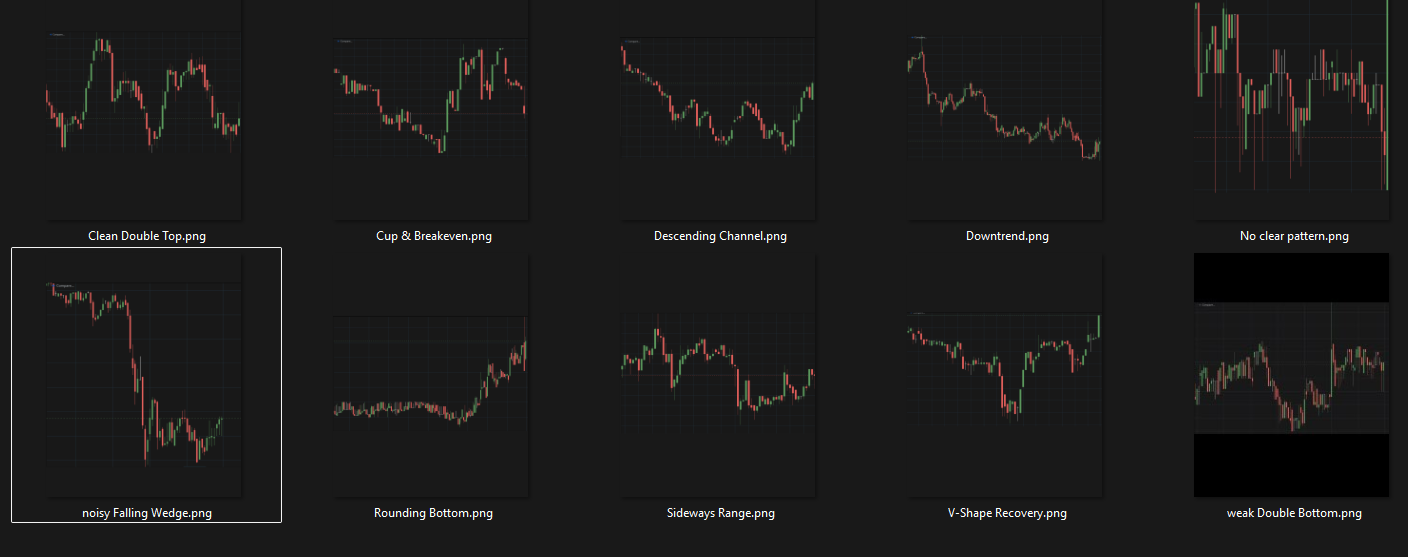Select the "noisy Falling Wedge.png" filename label
This screenshot has width=1408, height=557.
point(147,514)
